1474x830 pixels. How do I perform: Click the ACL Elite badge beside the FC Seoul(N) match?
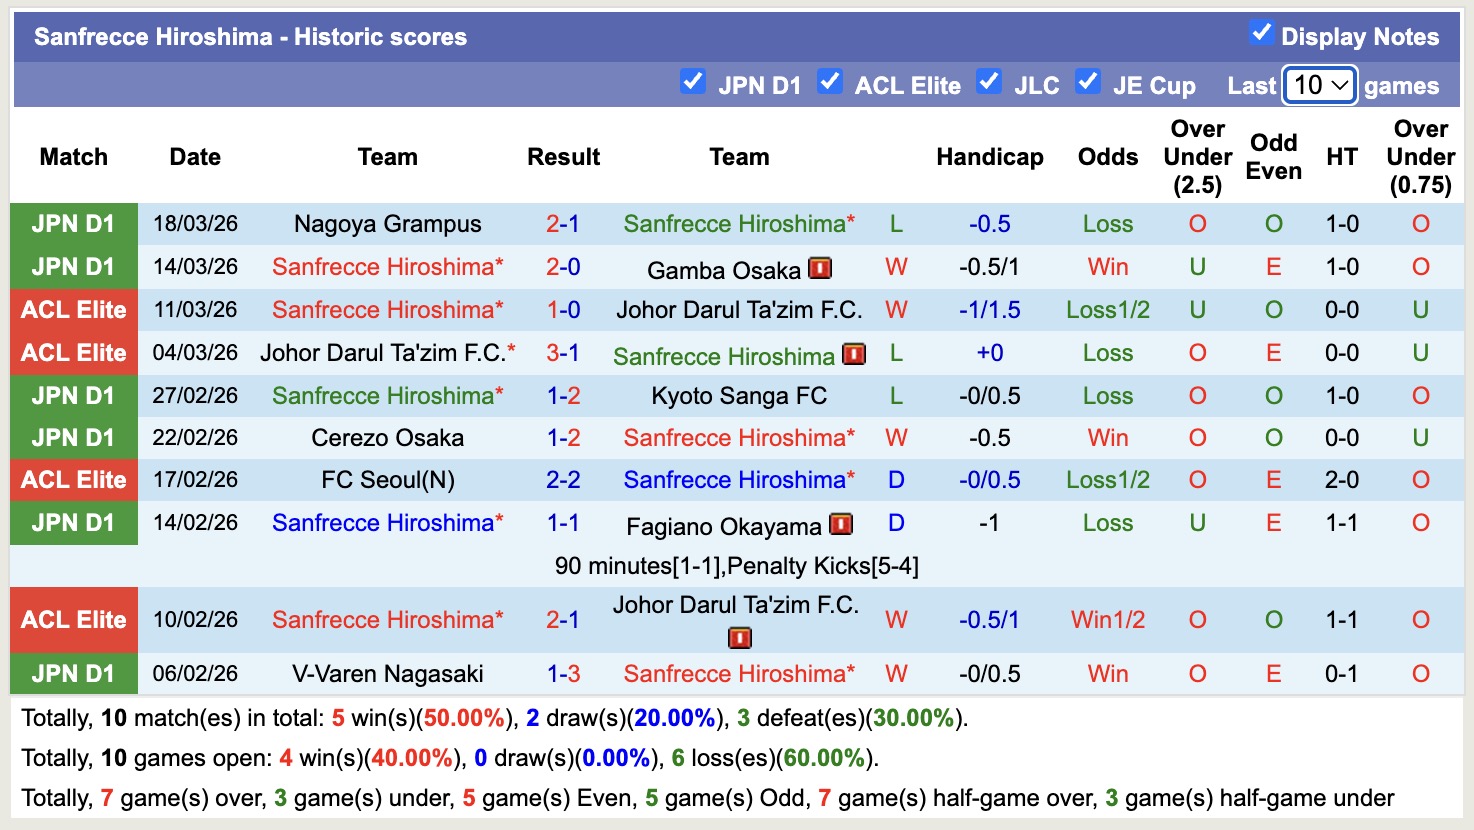coord(73,480)
